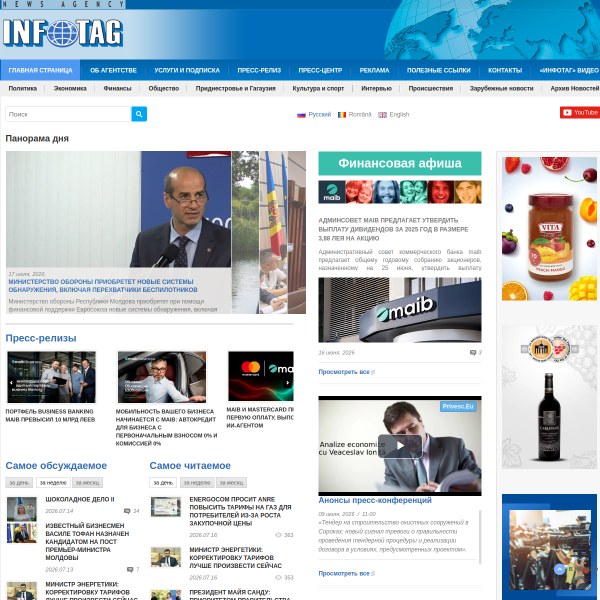Image resolution: width=600 pixels, height=600 pixels.
Task: Click views eye icon showing 353
Action: click(278, 577)
